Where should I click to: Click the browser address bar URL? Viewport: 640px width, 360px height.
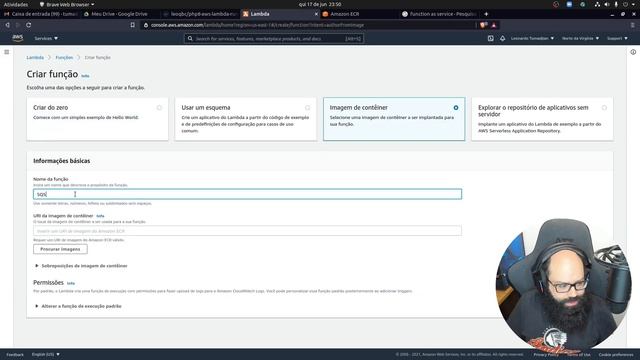[x=257, y=25]
